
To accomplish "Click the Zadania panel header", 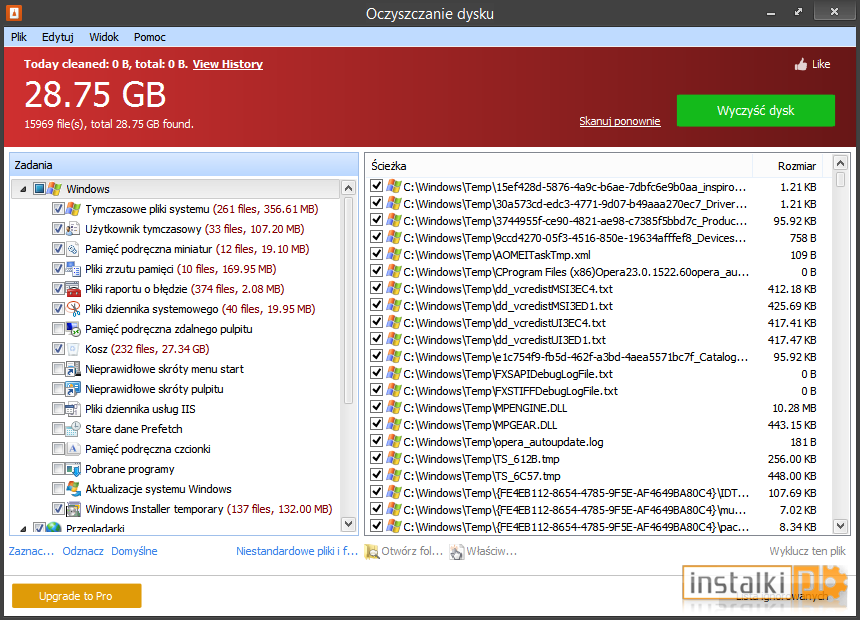I will (184, 165).
